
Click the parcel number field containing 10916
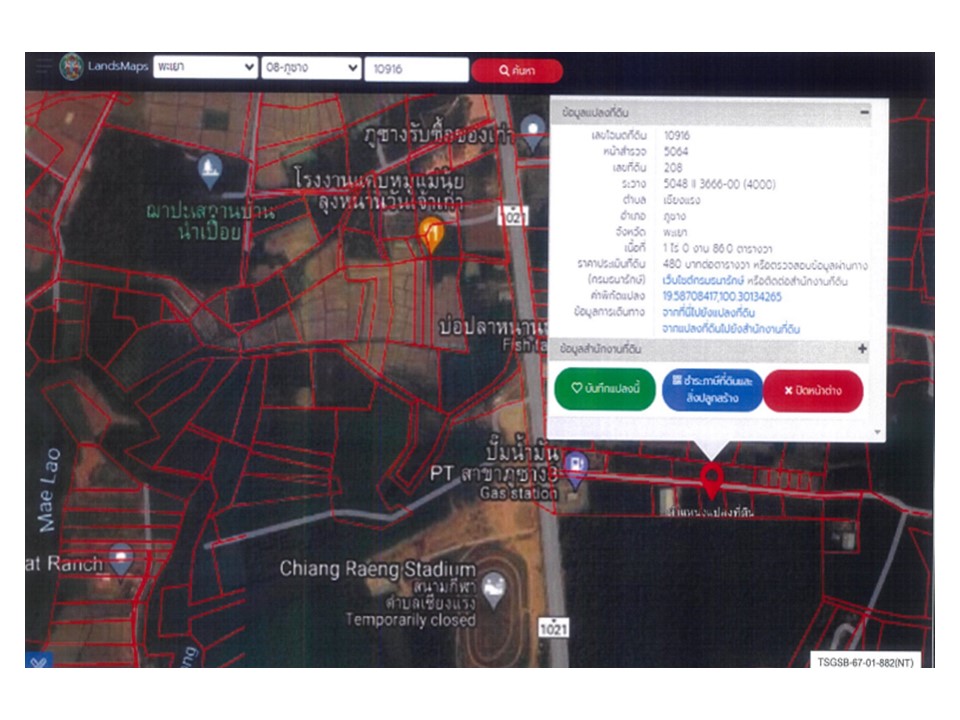[416, 70]
